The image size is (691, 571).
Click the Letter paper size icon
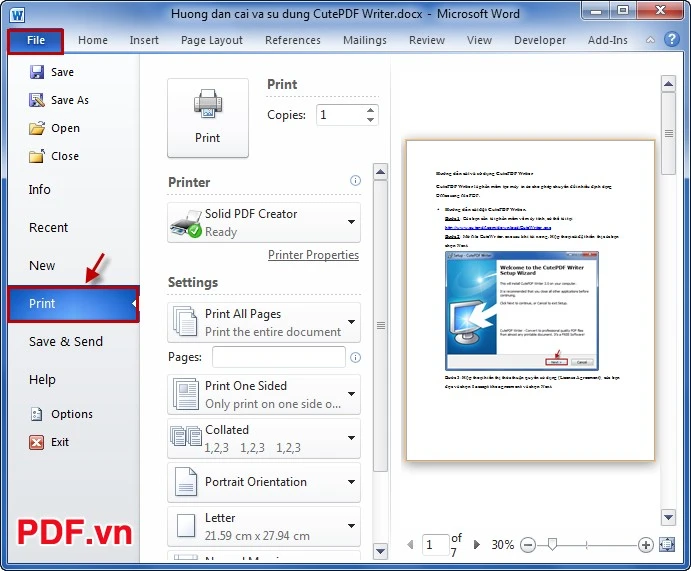[186, 526]
